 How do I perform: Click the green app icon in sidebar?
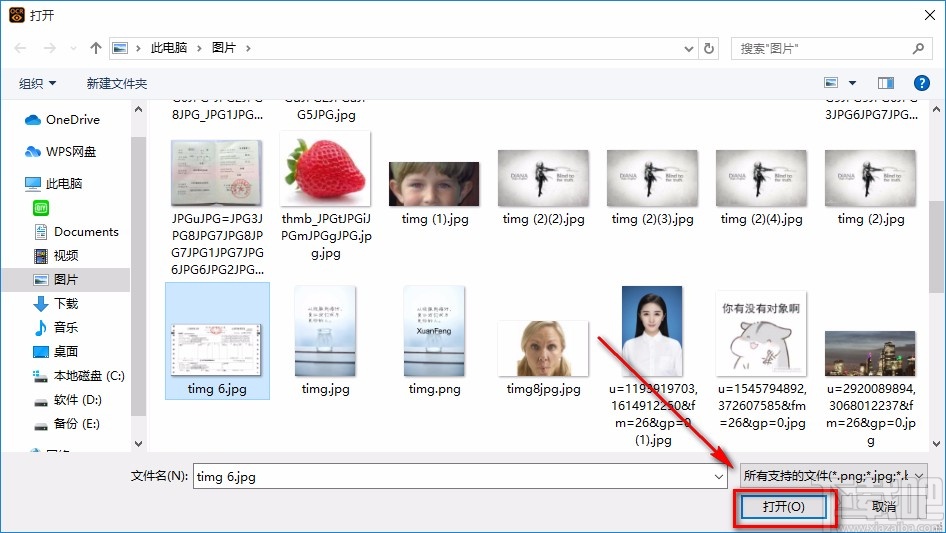[x=40, y=208]
